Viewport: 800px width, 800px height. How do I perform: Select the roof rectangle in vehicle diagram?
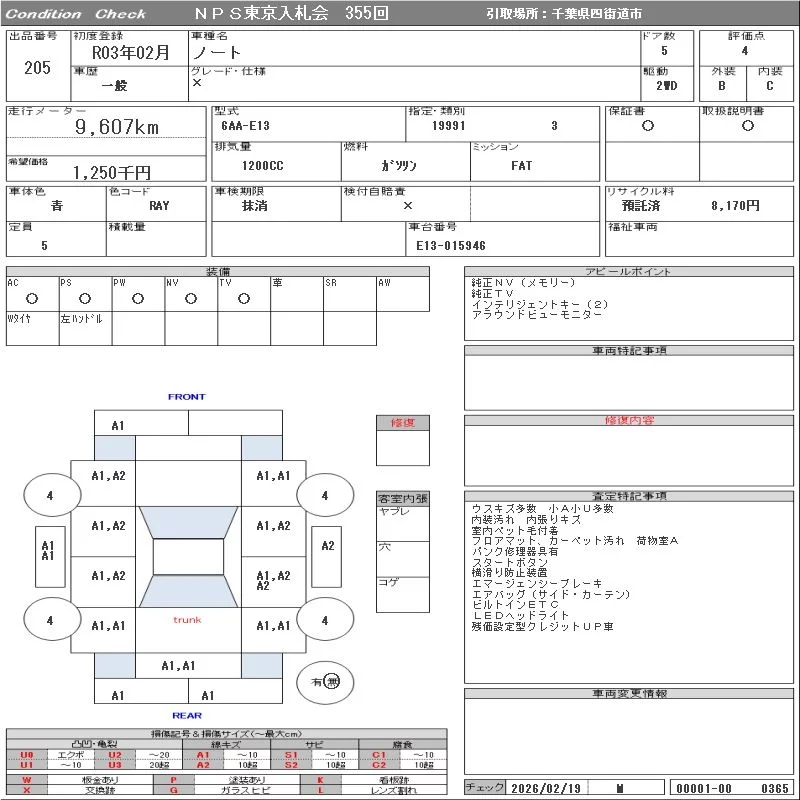(x=187, y=557)
